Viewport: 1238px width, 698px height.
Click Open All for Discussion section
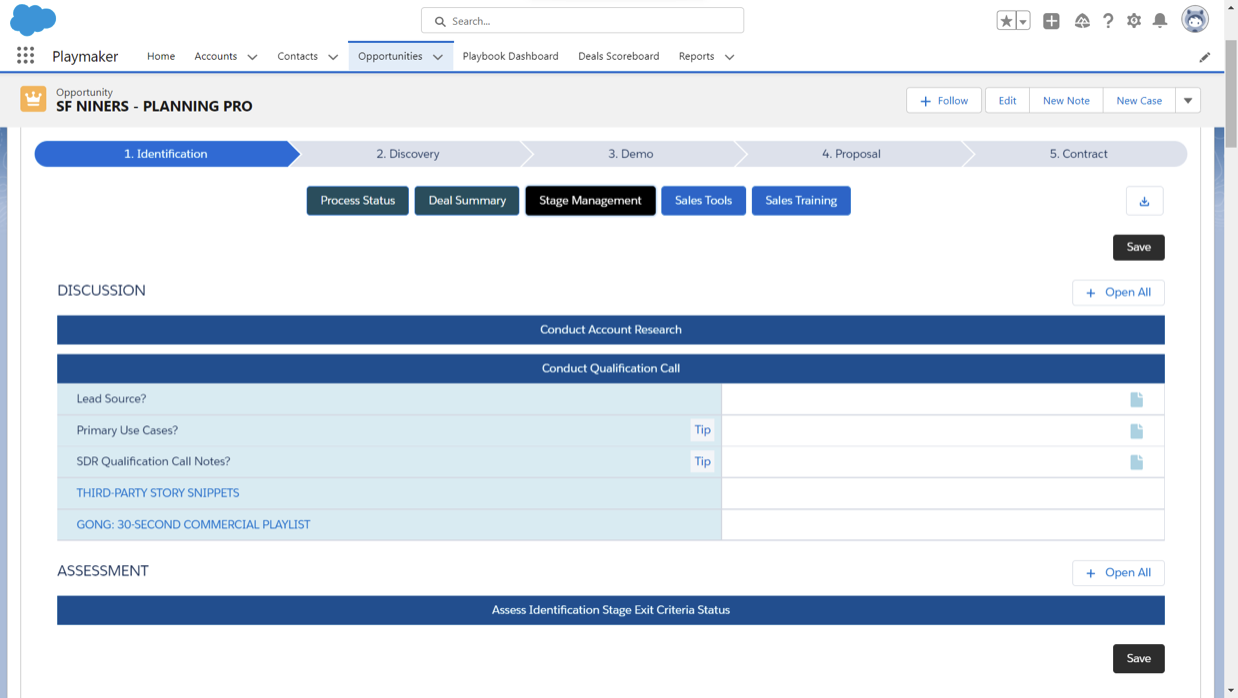(1118, 293)
